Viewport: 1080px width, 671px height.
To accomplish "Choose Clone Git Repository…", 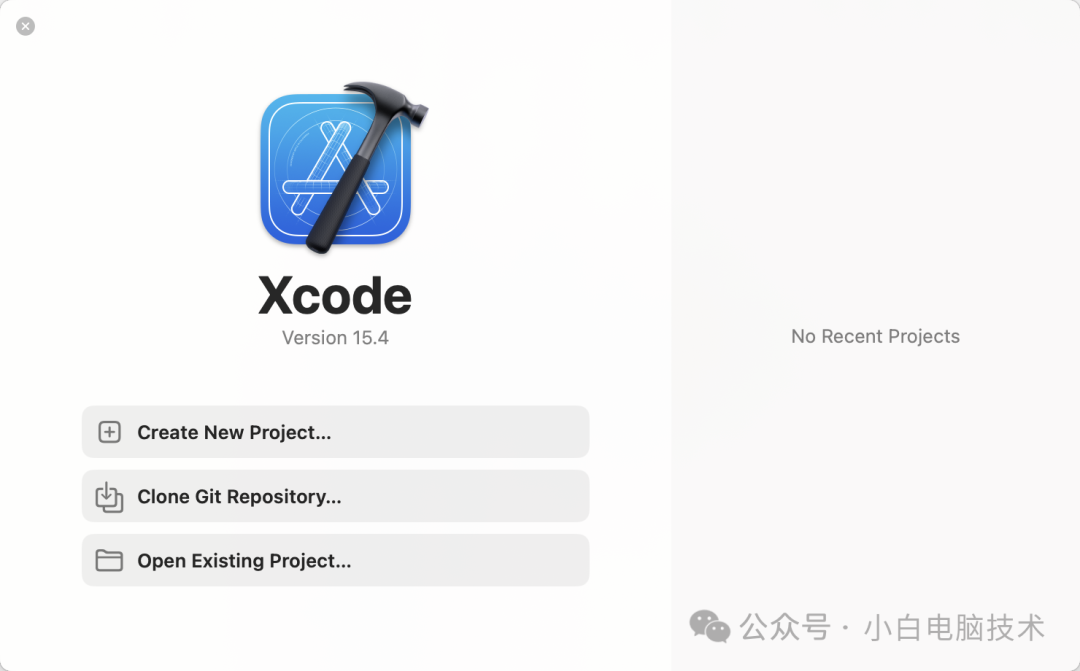I will [335, 496].
